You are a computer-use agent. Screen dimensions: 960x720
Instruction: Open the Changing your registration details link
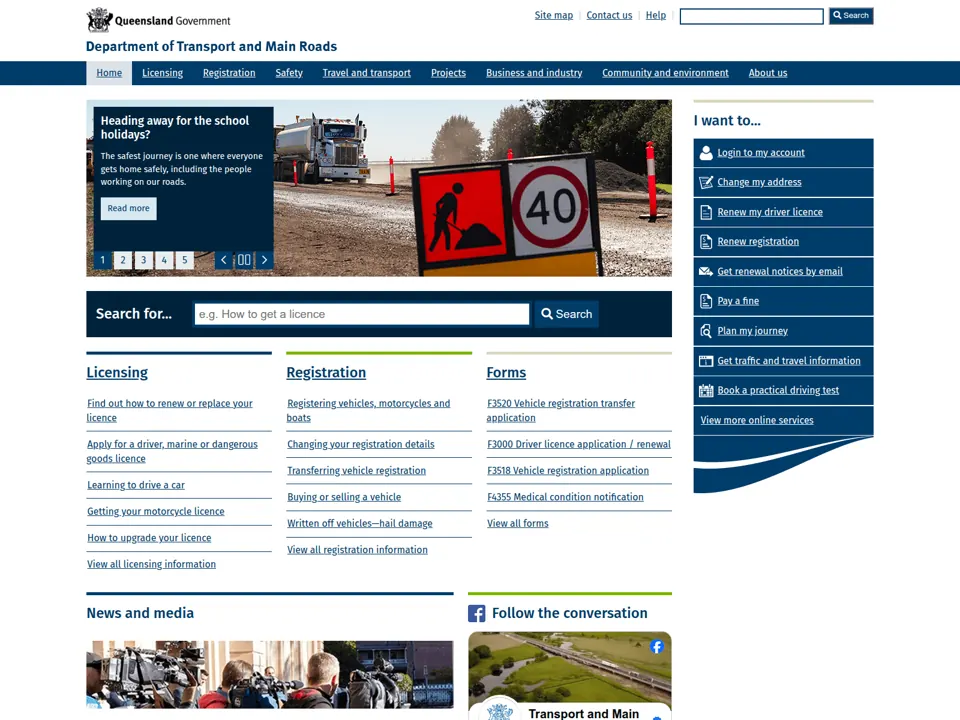coord(361,444)
